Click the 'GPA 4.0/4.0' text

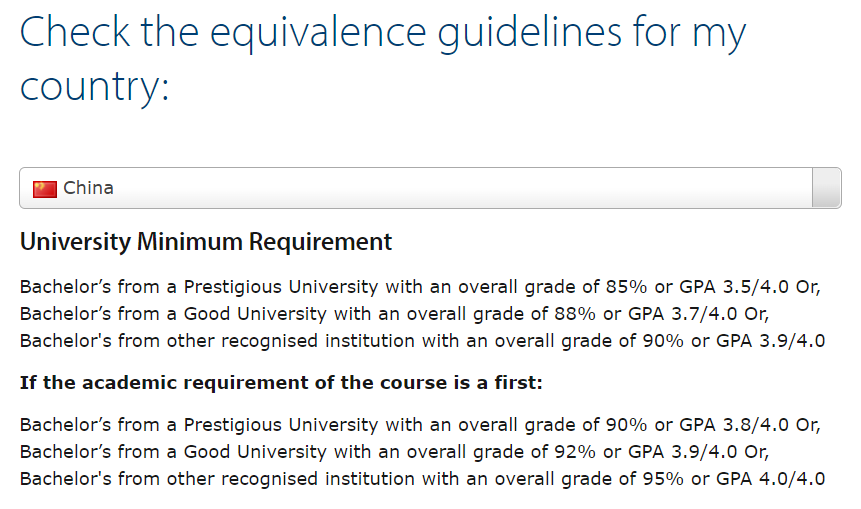coord(771,478)
